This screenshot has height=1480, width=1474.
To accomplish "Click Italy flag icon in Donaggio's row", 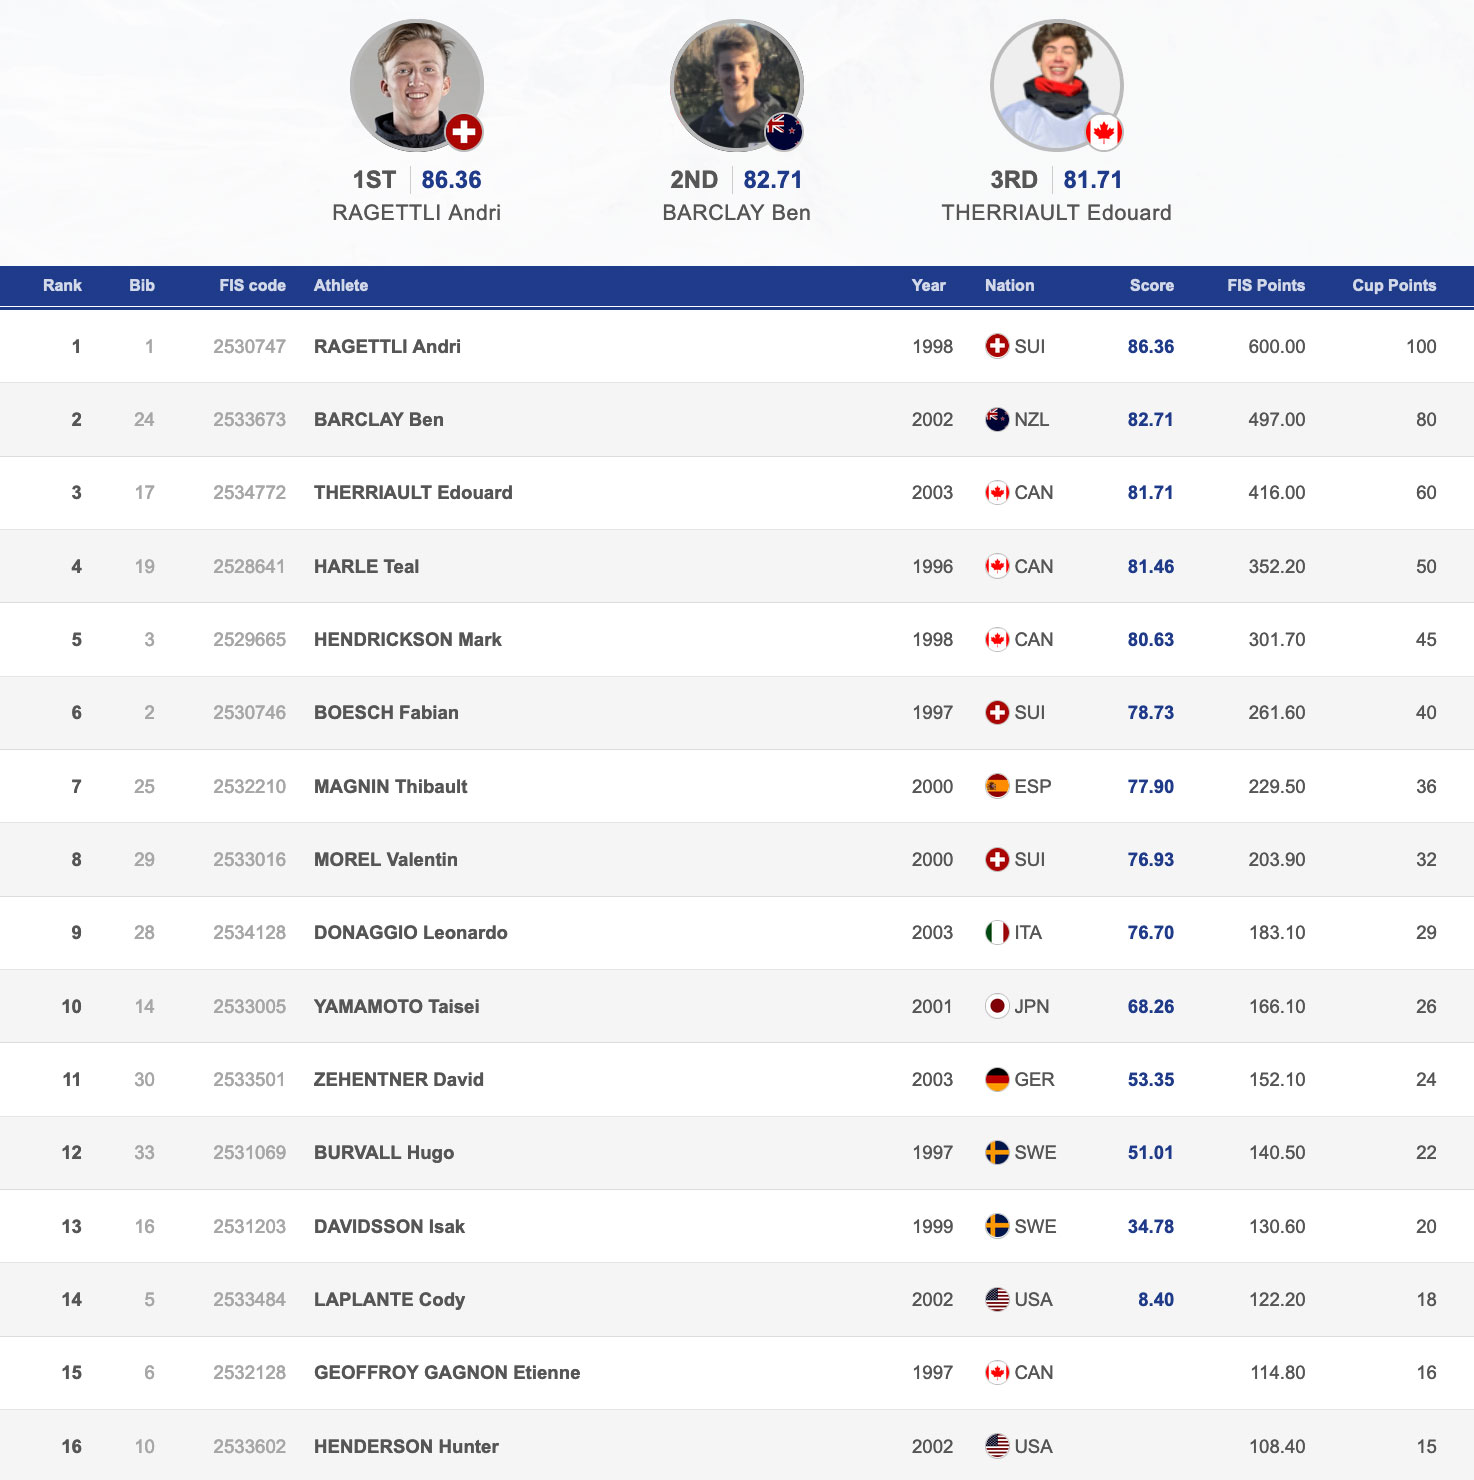I will (997, 932).
